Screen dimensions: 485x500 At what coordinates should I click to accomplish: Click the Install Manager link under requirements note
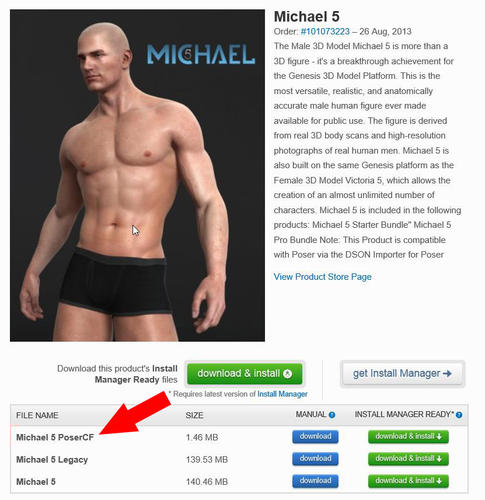pos(282,394)
